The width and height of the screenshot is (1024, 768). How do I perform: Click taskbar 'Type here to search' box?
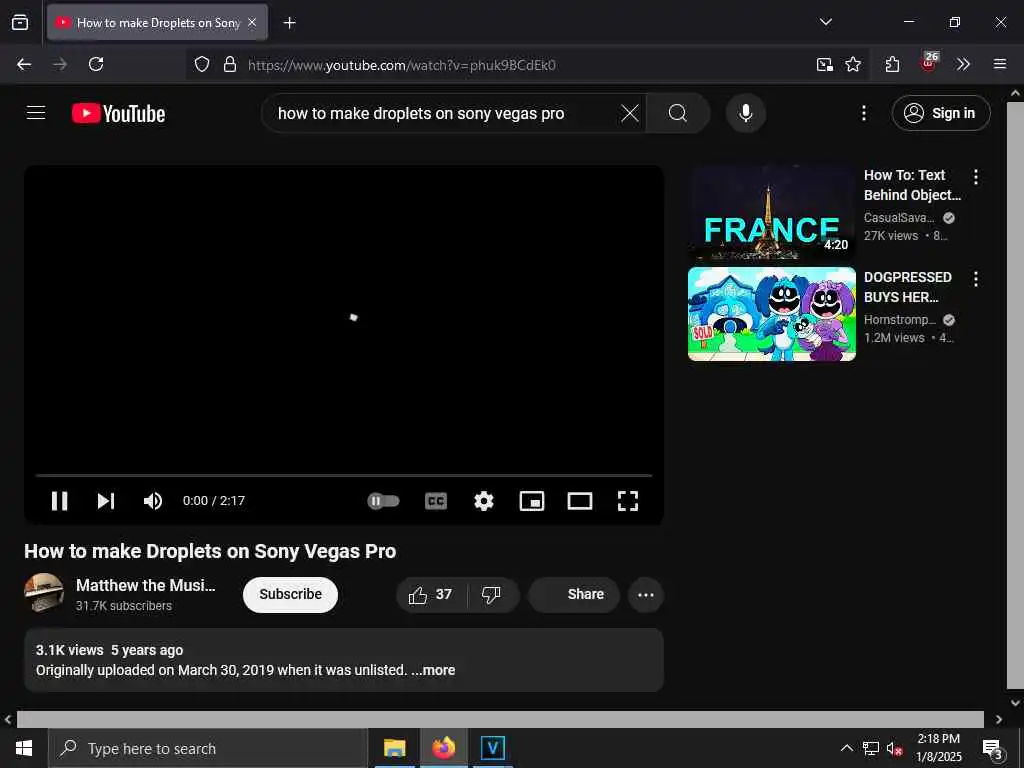208,748
